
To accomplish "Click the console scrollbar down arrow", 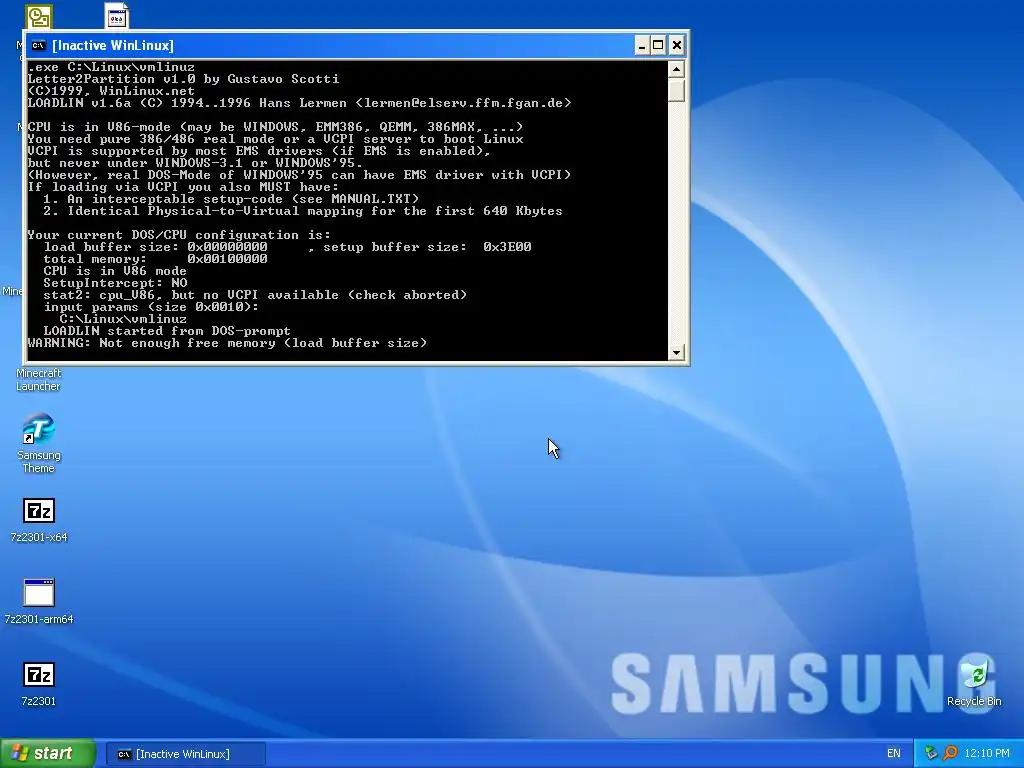I will click(676, 352).
